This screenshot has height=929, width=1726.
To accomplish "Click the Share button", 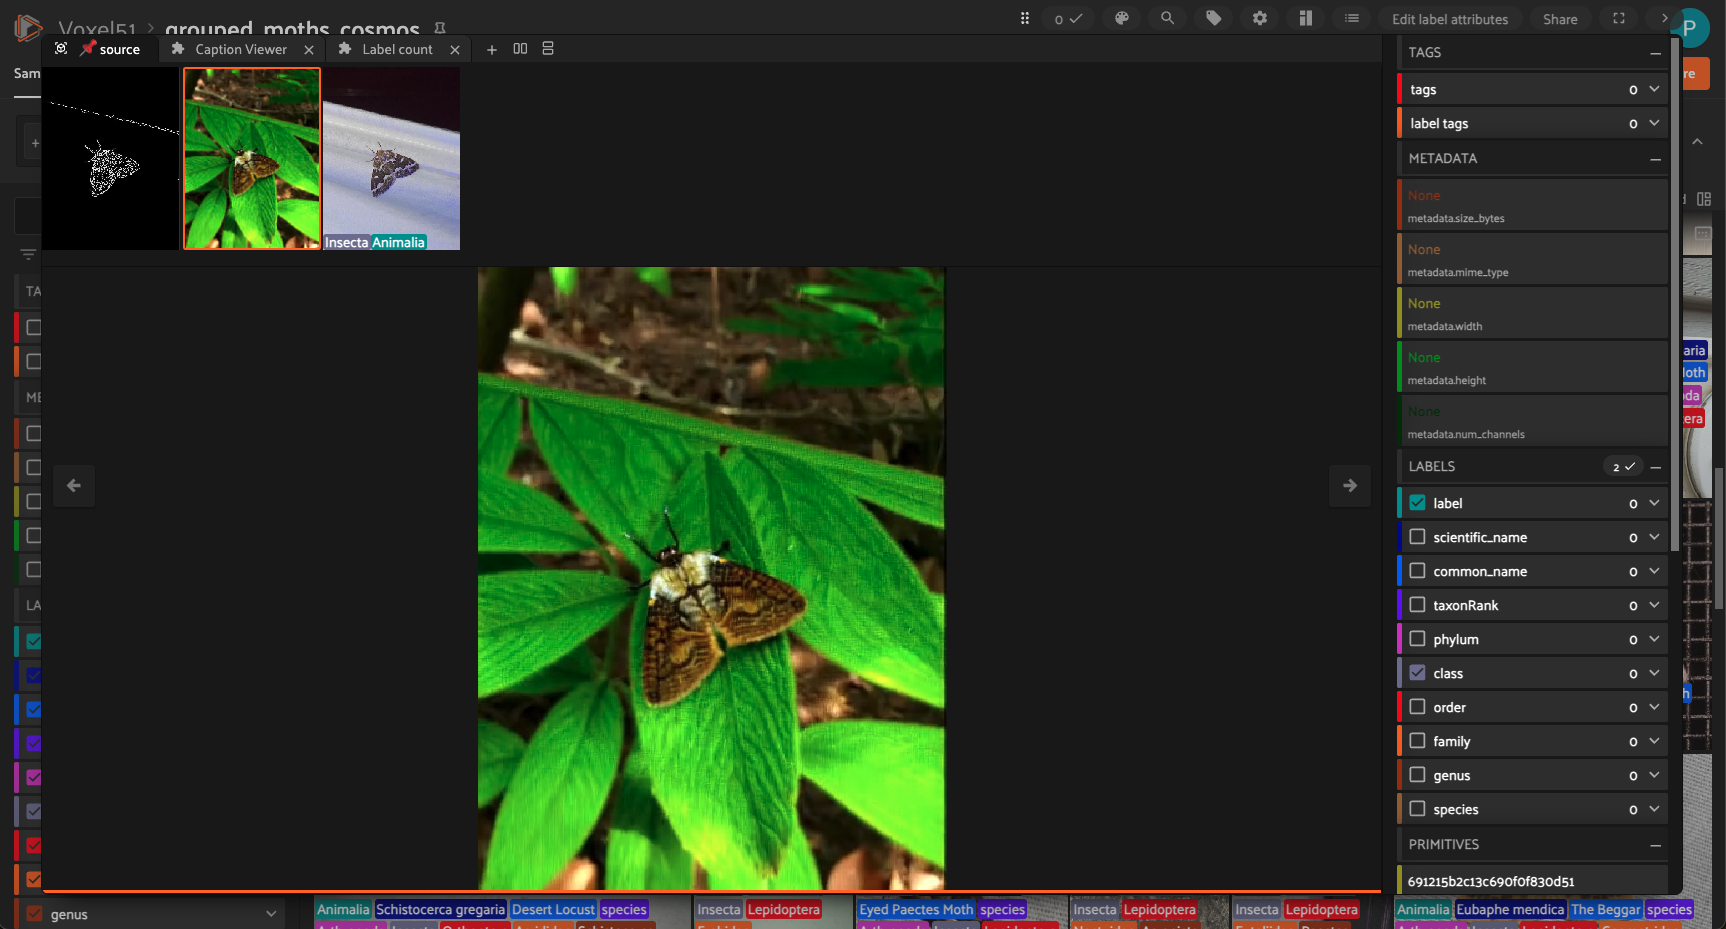I will [x=1560, y=18].
